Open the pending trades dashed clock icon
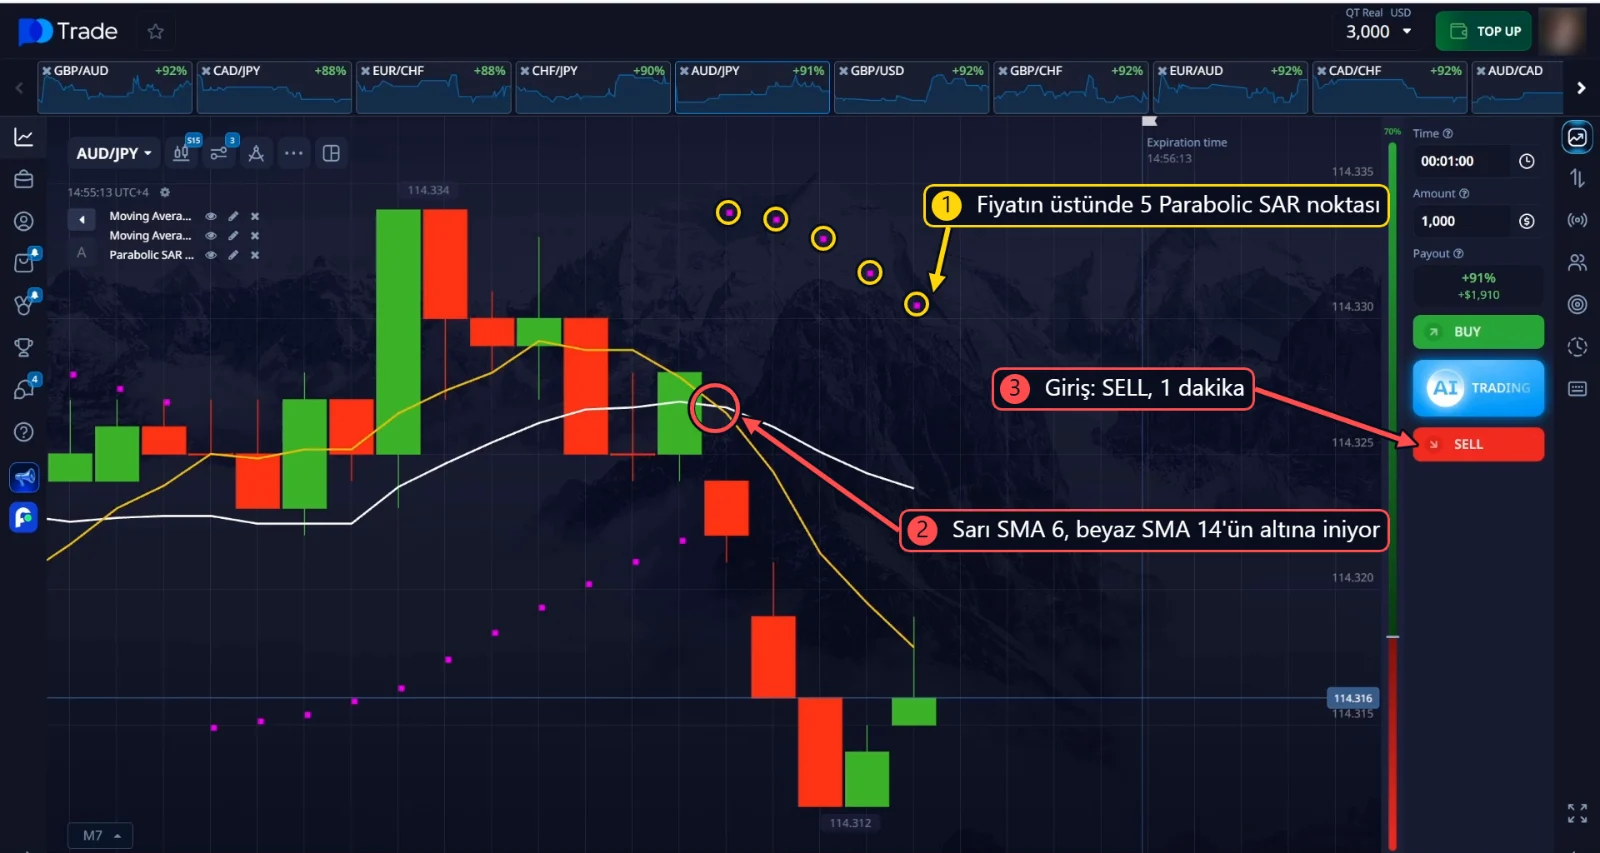 (1577, 346)
